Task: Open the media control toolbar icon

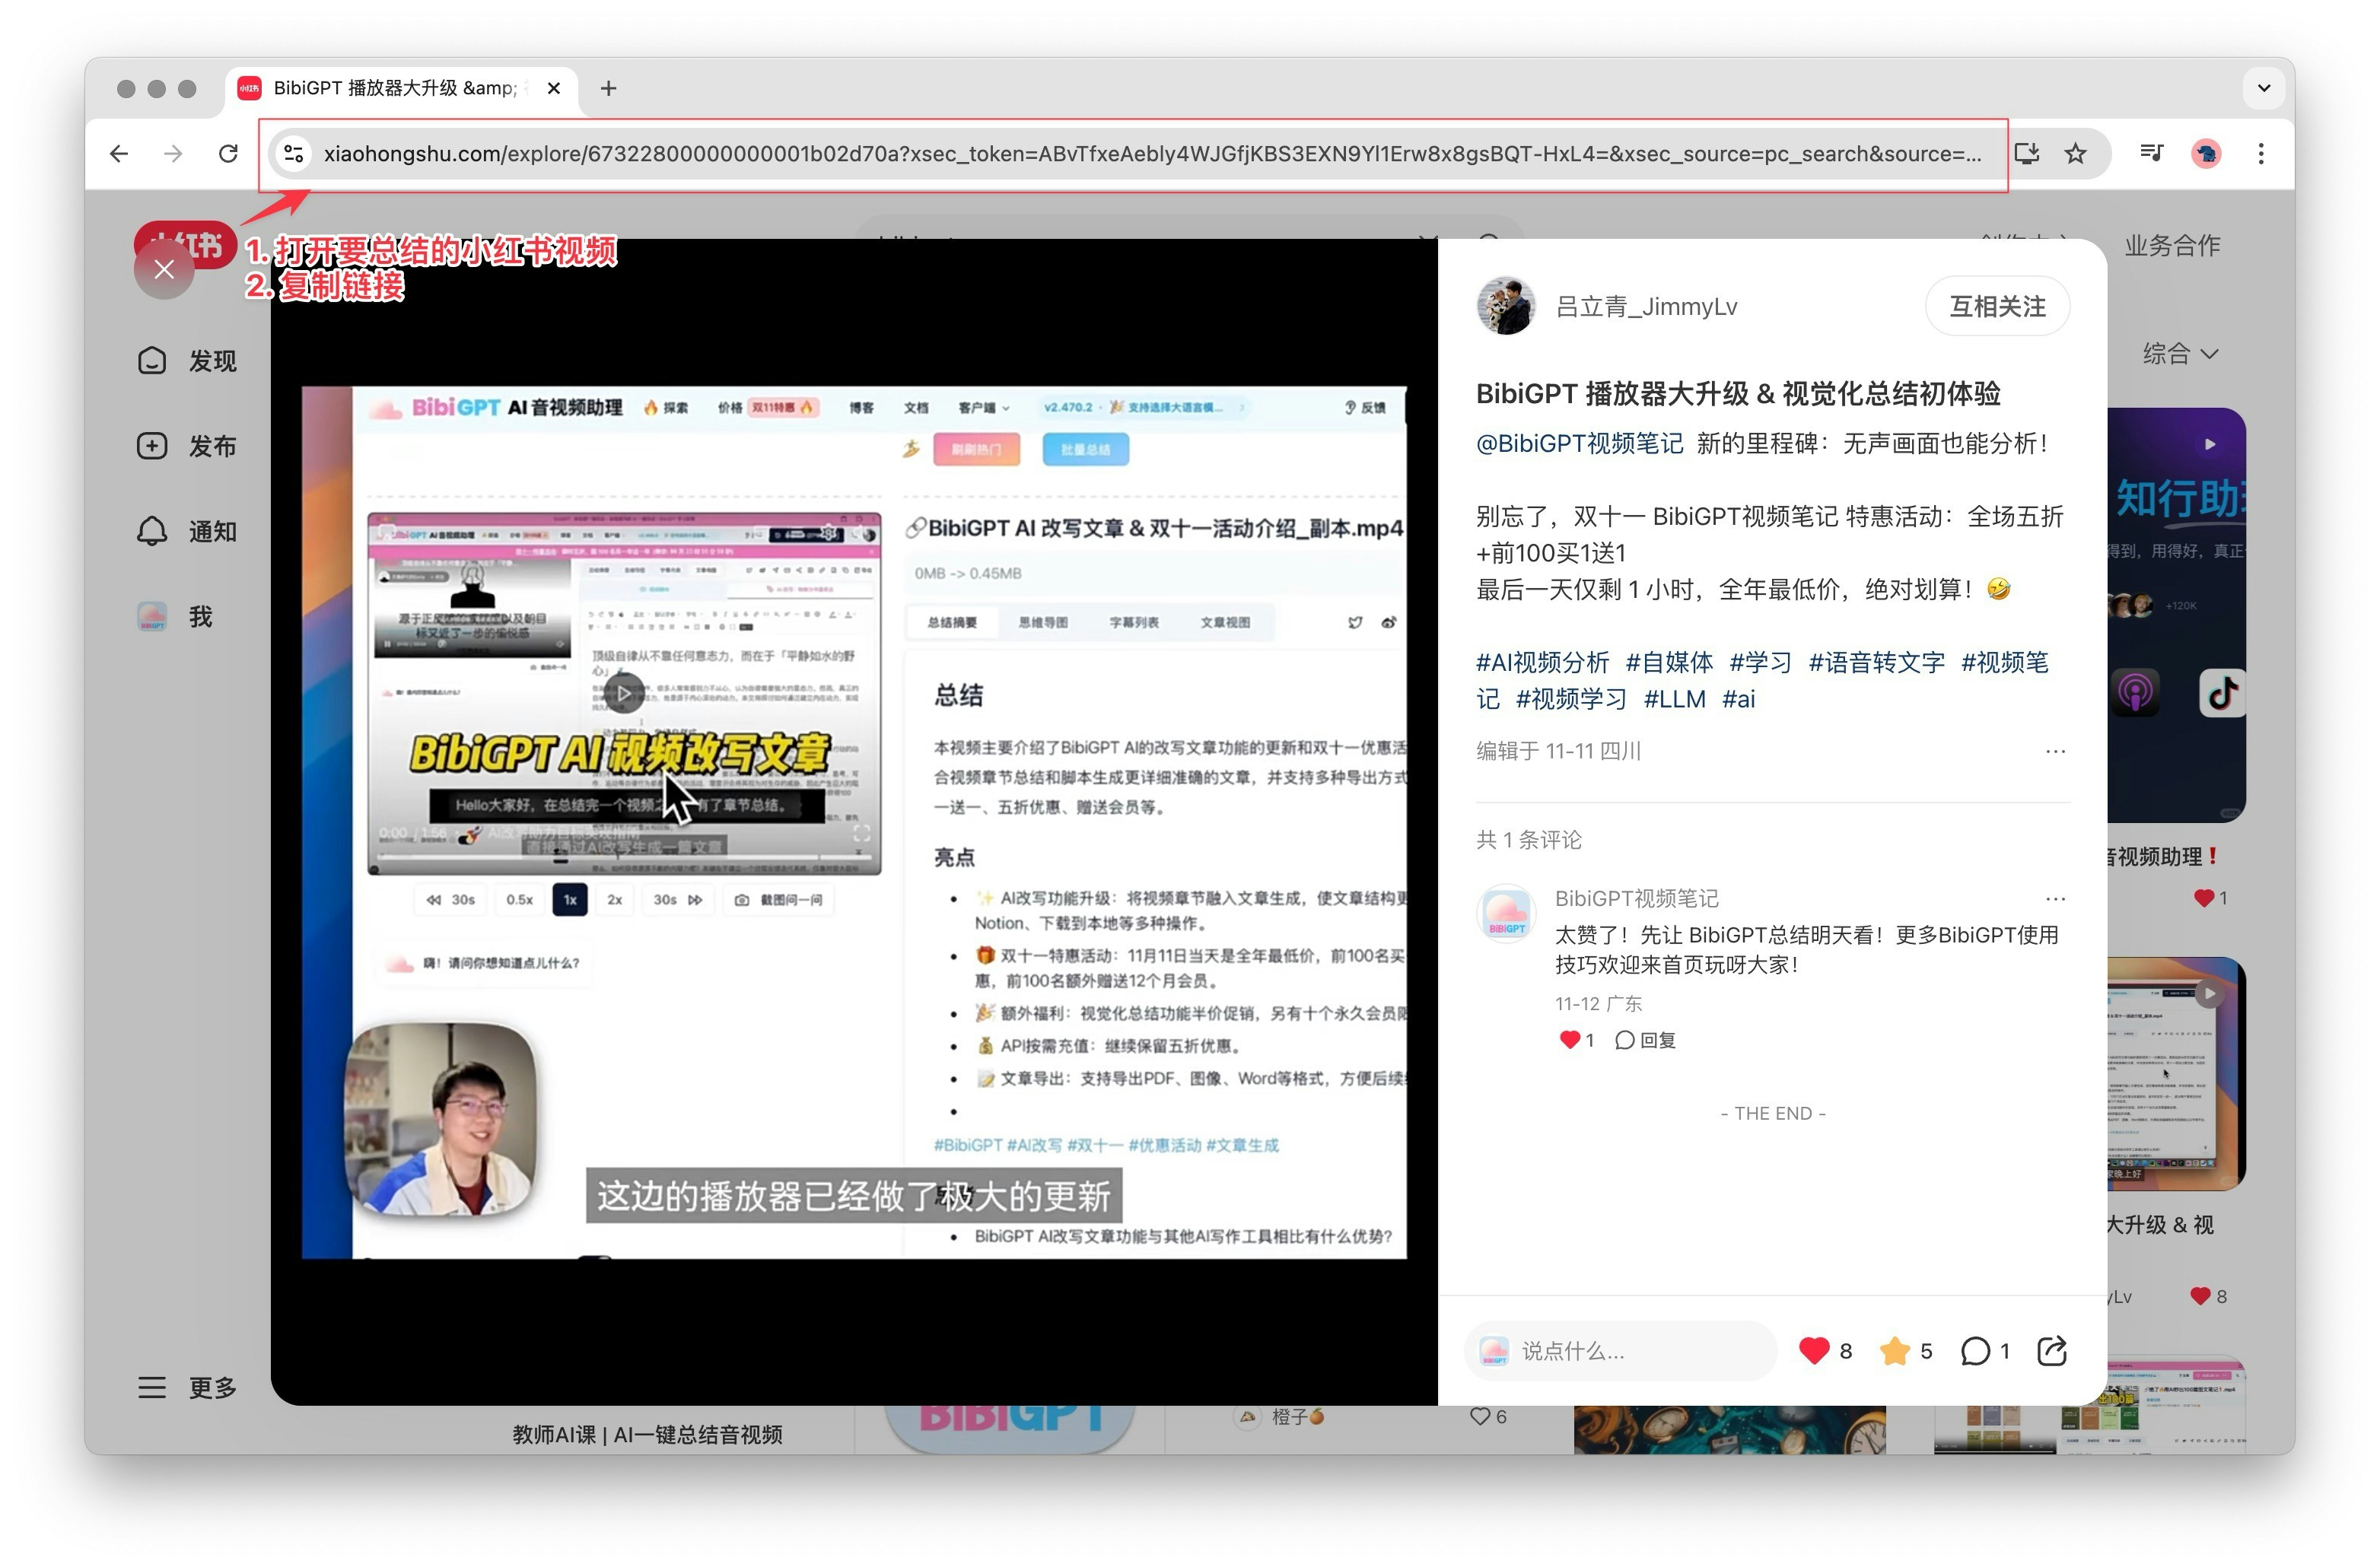Action: (2151, 153)
